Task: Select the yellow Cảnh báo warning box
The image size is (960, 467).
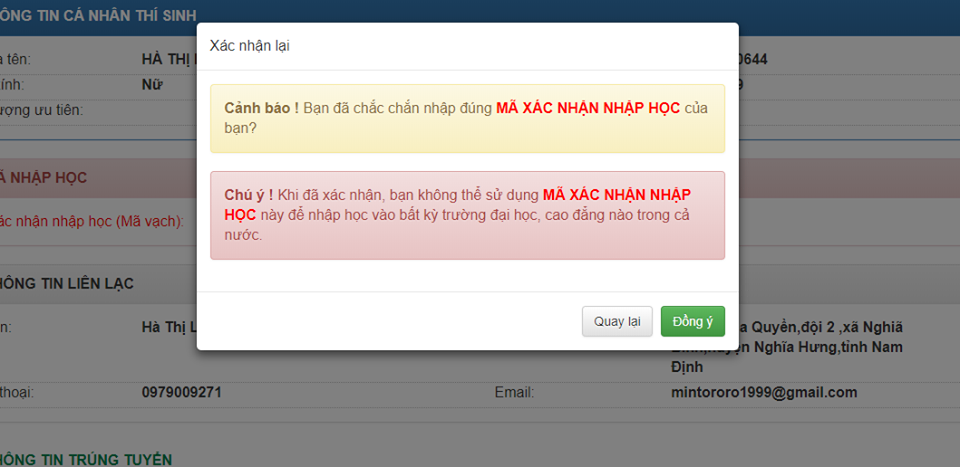Action: pyautogui.click(x=467, y=118)
